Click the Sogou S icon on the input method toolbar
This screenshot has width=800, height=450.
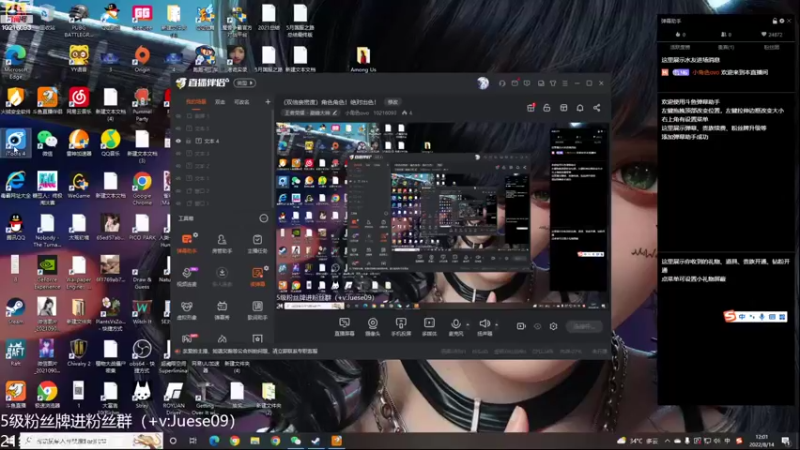[x=730, y=317]
